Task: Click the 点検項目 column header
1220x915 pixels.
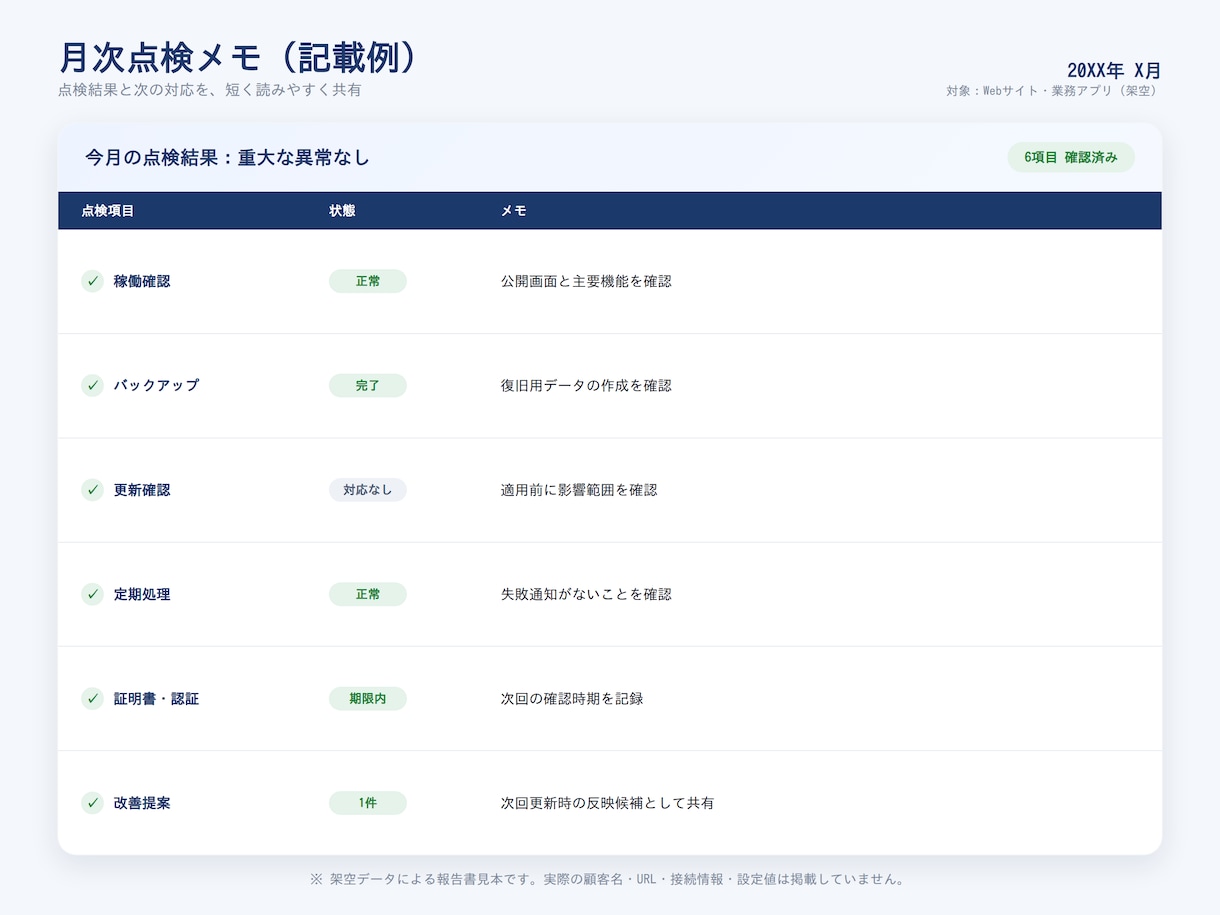Action: (108, 211)
